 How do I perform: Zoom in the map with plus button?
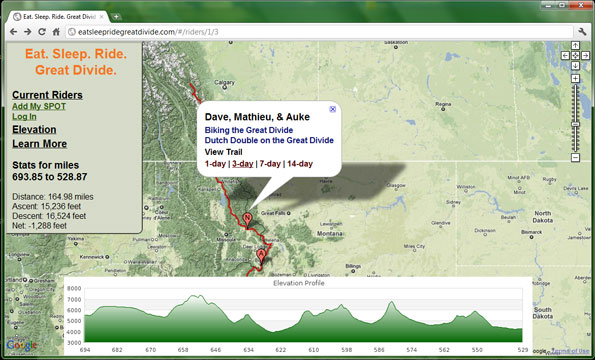click(x=575, y=79)
